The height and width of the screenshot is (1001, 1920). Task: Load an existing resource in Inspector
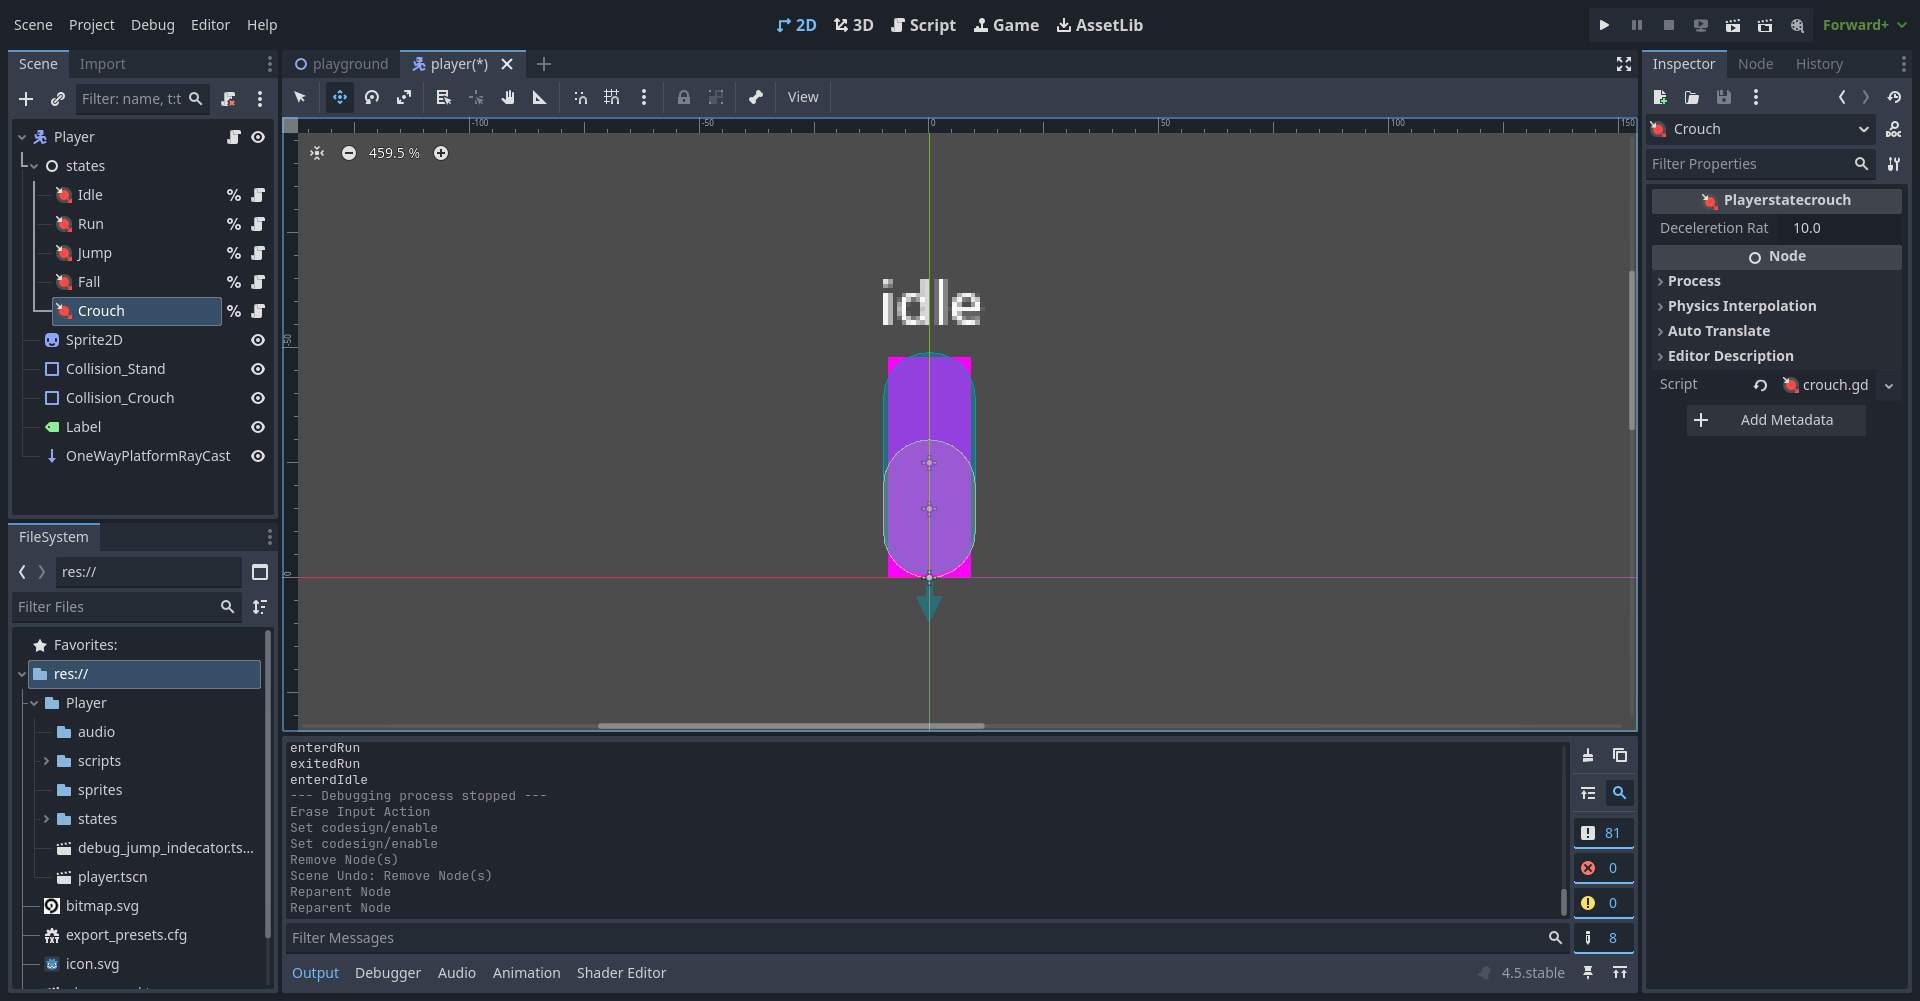tap(1692, 97)
